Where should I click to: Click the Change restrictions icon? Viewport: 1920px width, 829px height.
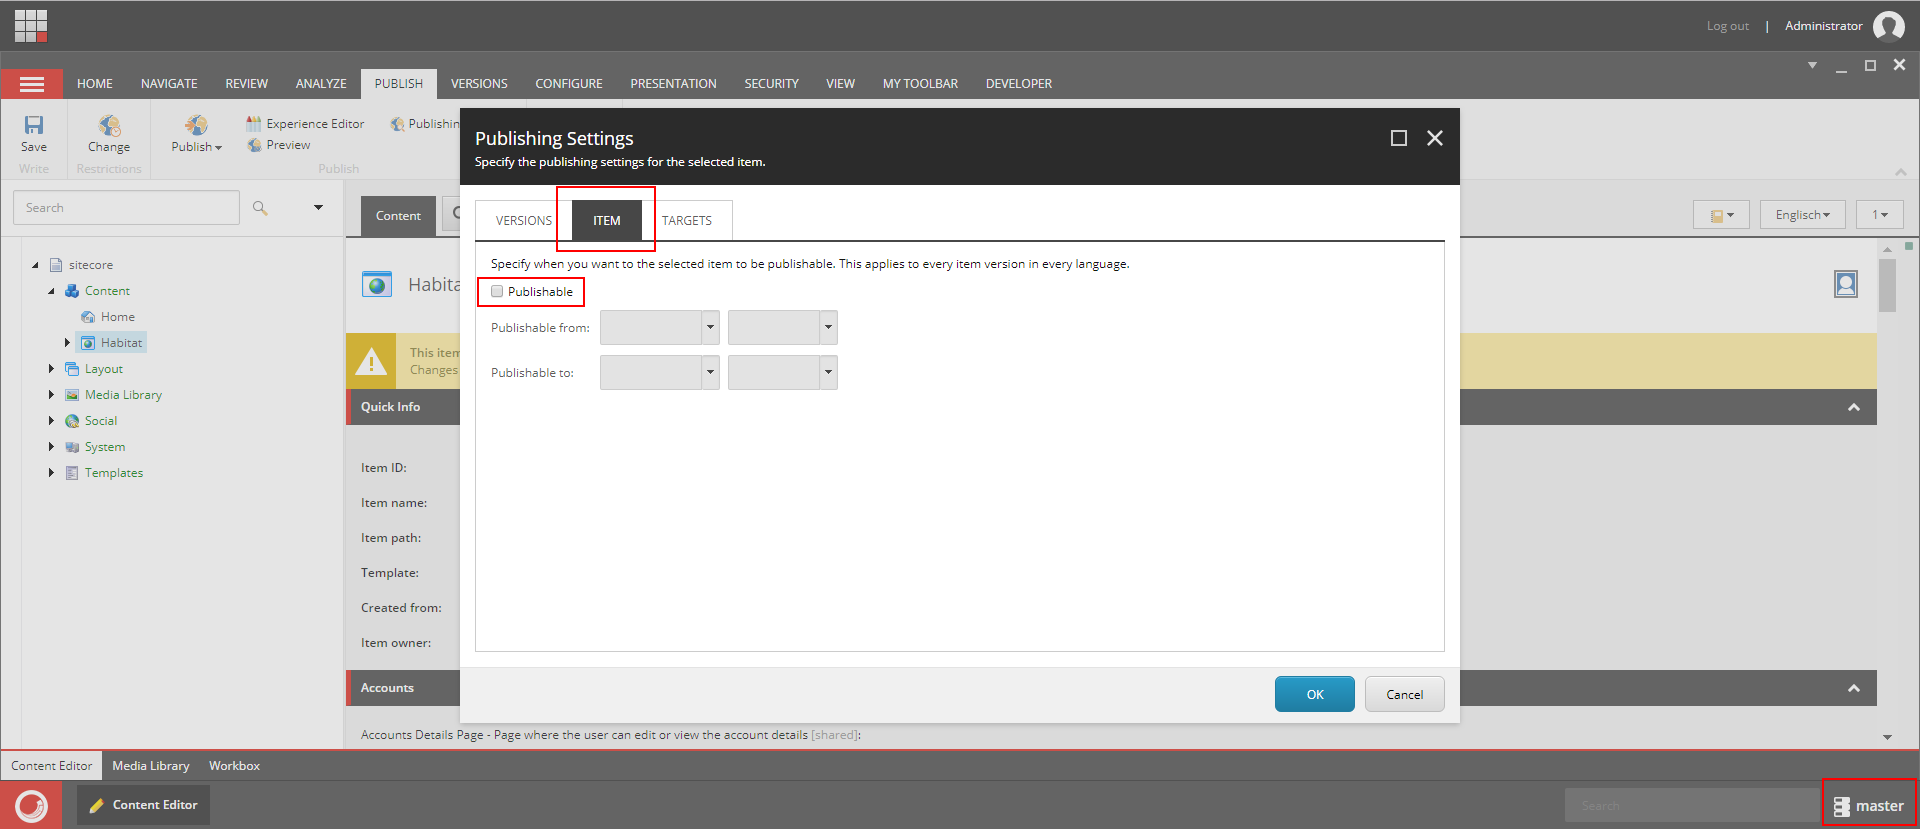coord(109,125)
